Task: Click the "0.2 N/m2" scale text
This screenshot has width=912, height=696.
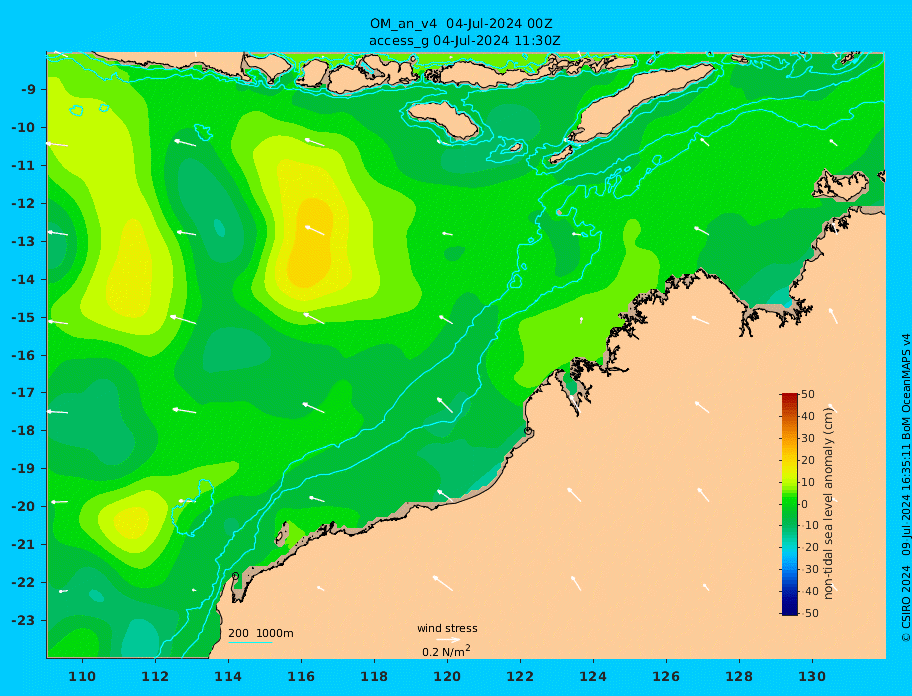Action: pos(446,651)
